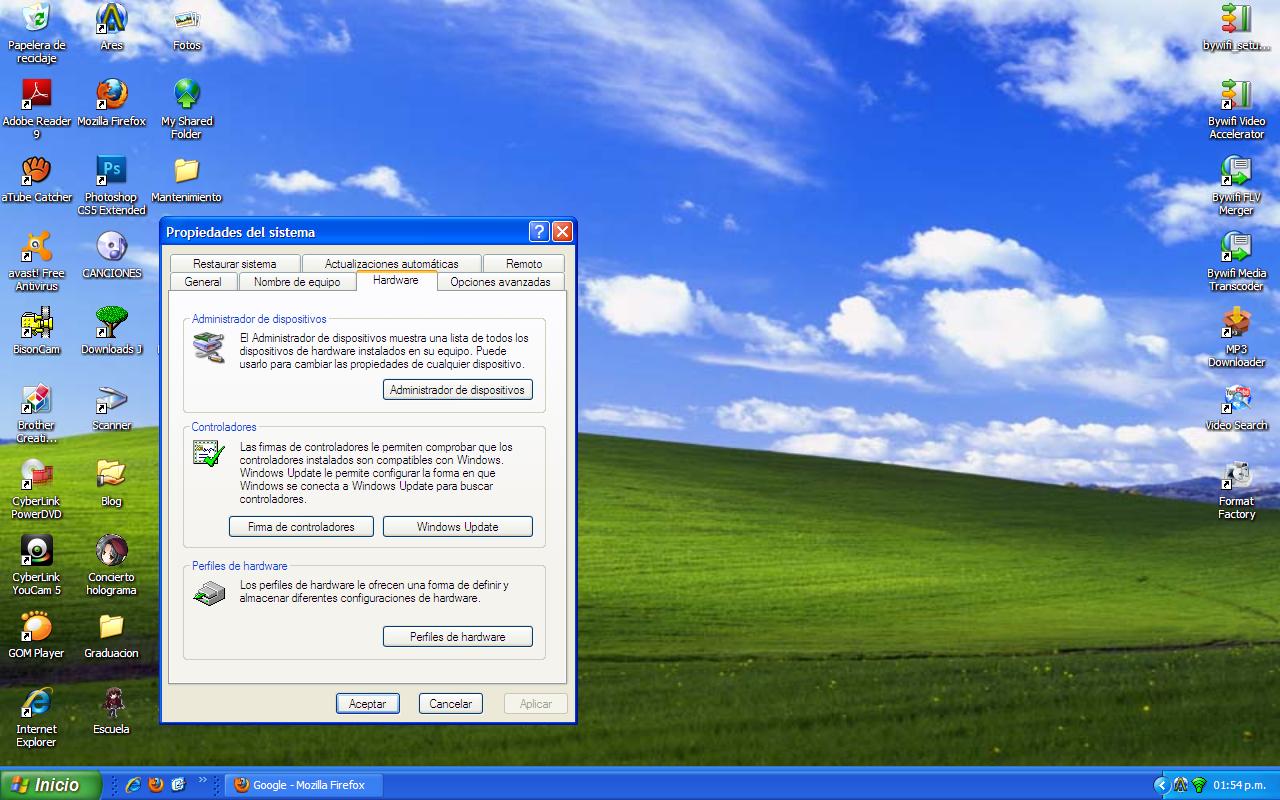Select the Bywifi Media Transcoder icon
This screenshot has height=800, width=1280.
pyautogui.click(x=1236, y=261)
